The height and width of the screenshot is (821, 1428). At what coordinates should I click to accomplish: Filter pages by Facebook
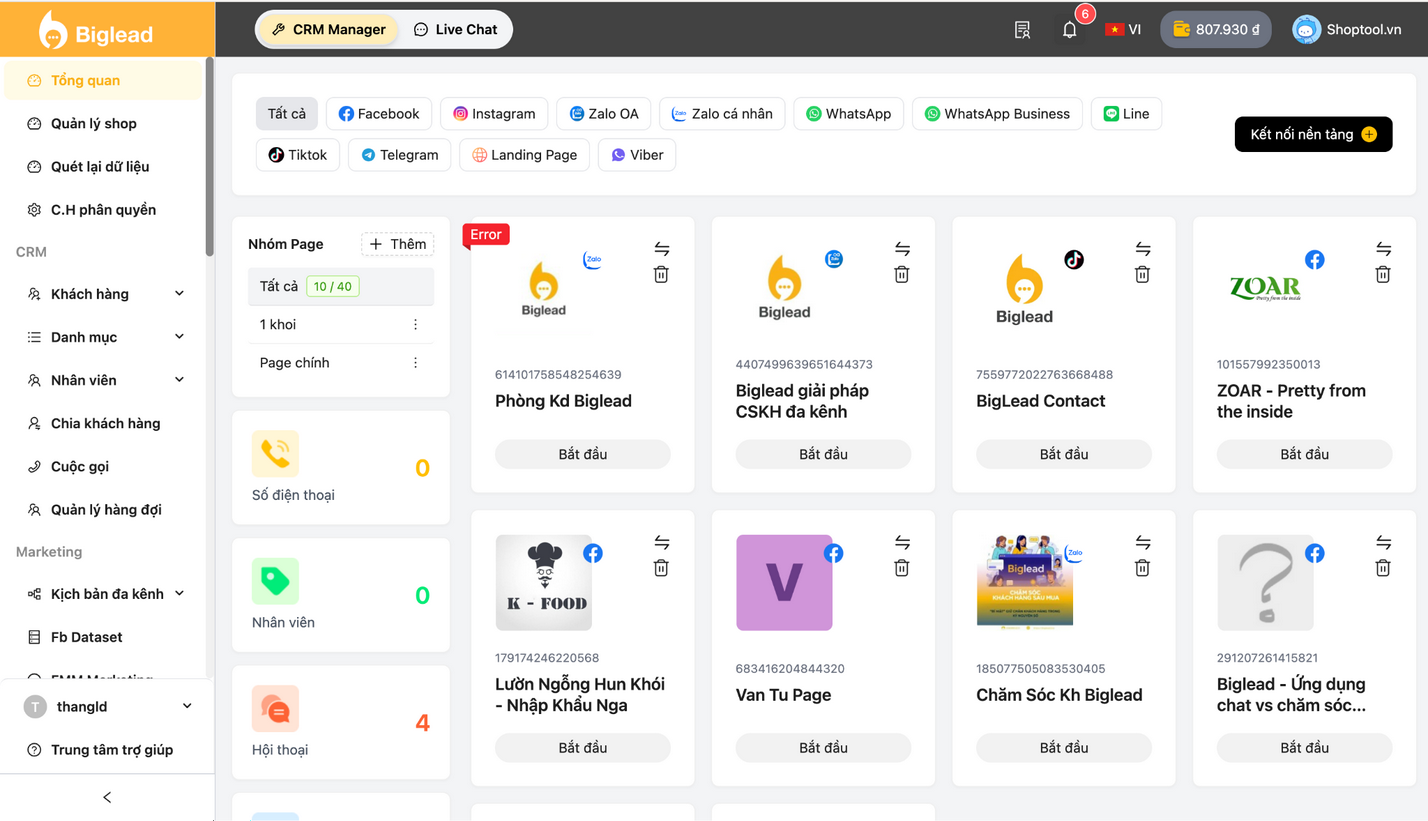tap(379, 114)
